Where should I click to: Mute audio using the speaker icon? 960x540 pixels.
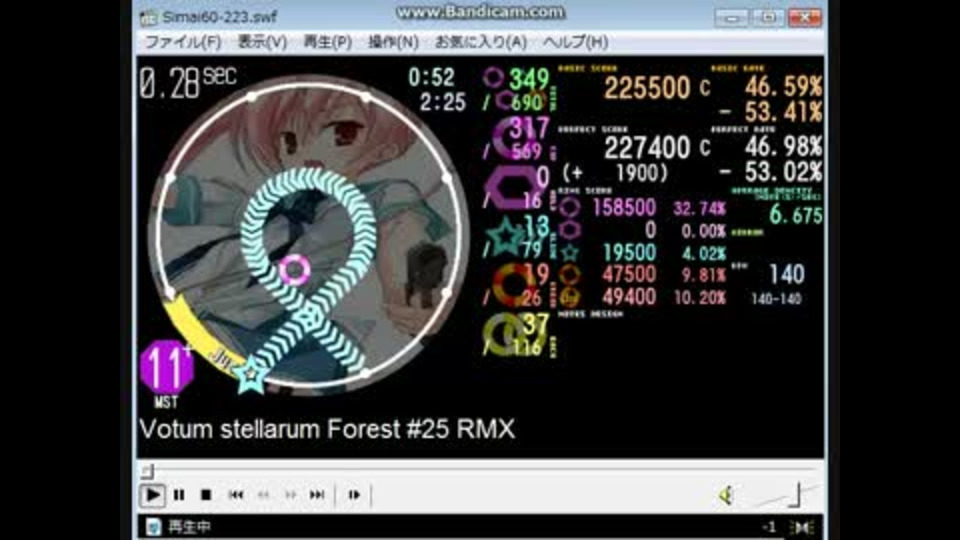(x=726, y=495)
